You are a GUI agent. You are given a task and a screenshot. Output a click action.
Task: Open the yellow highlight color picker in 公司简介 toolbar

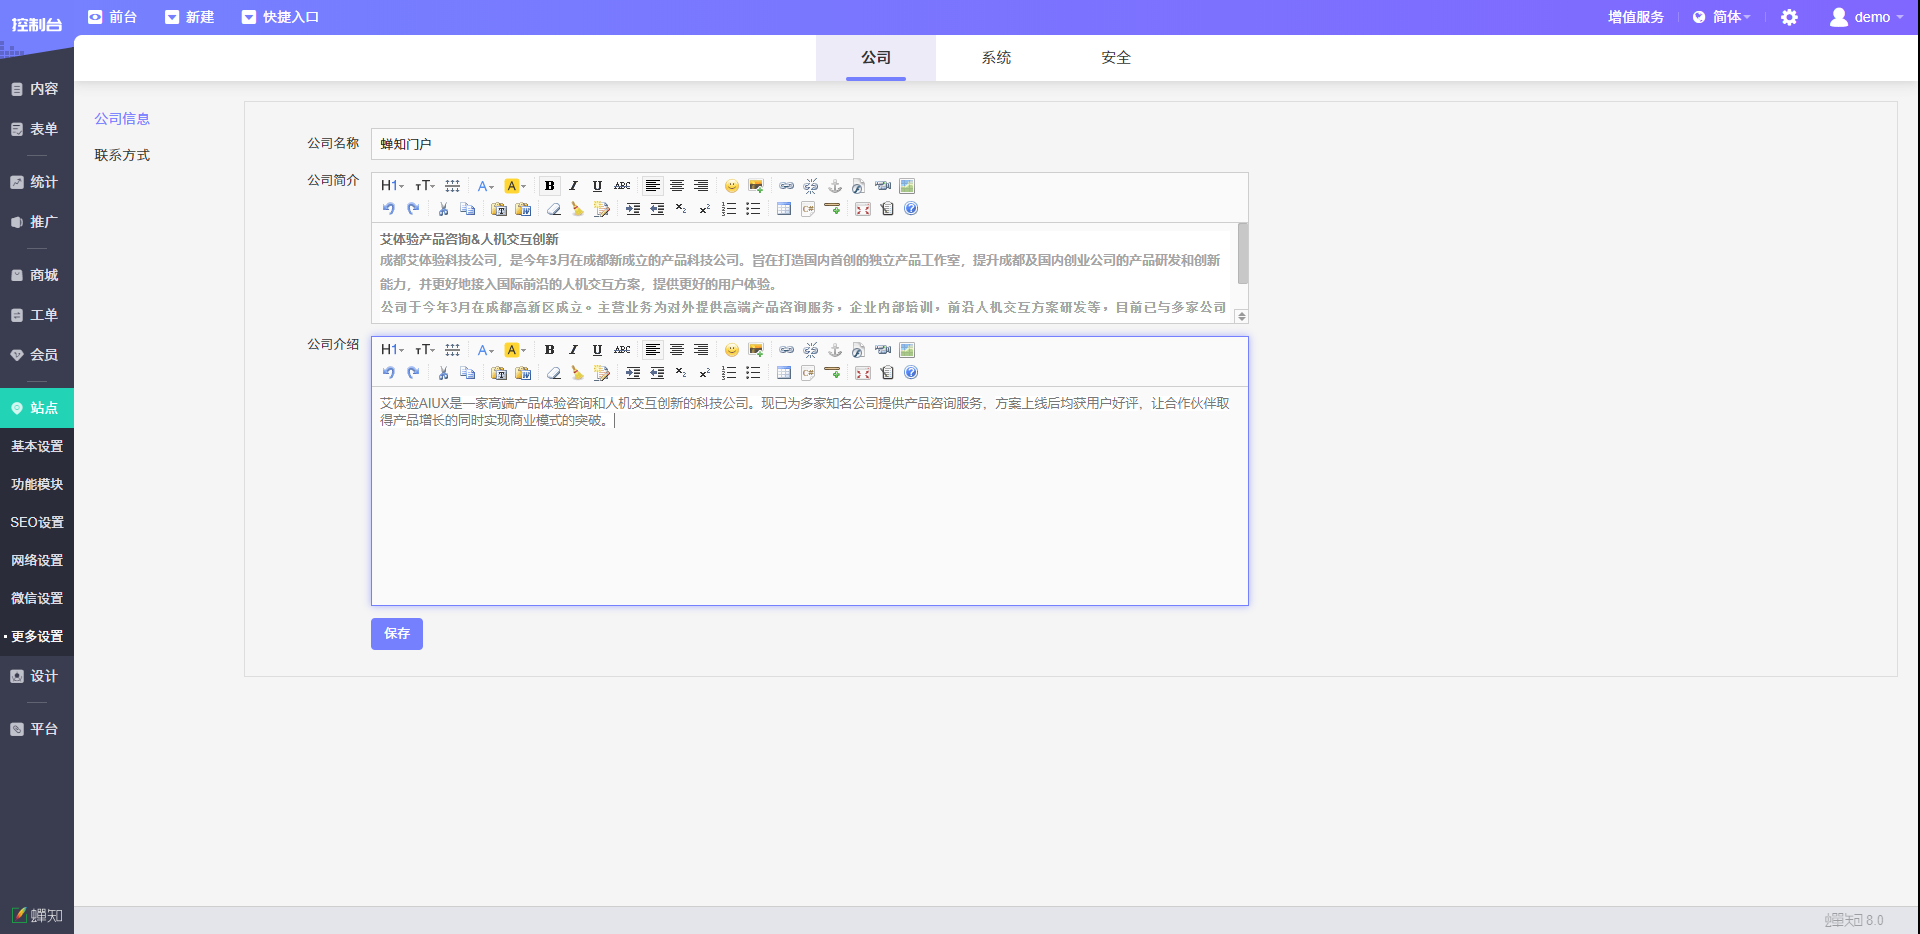[515, 186]
